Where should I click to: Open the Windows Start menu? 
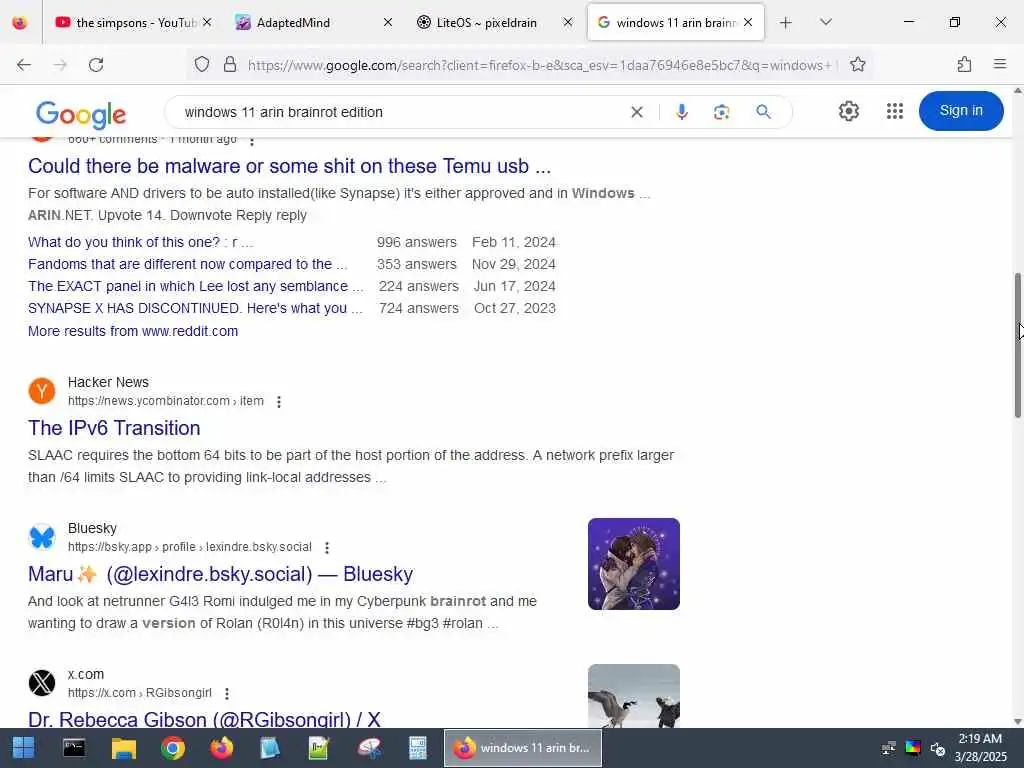point(24,748)
